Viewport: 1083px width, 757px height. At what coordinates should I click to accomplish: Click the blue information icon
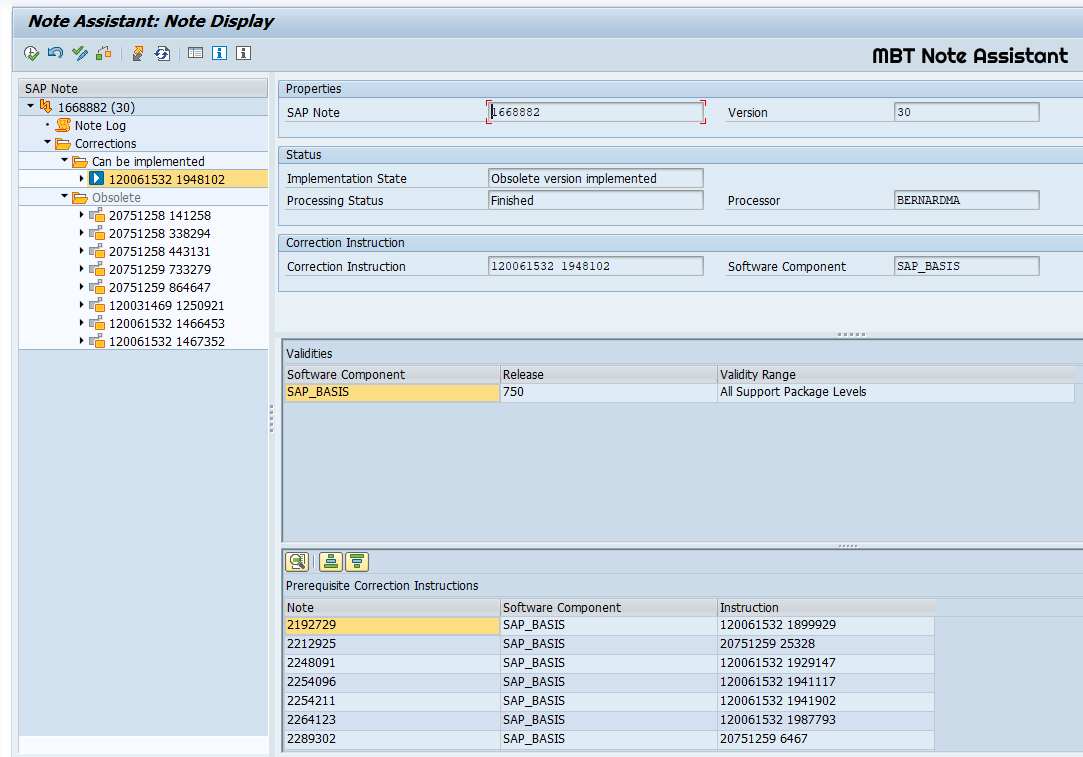click(x=219, y=53)
